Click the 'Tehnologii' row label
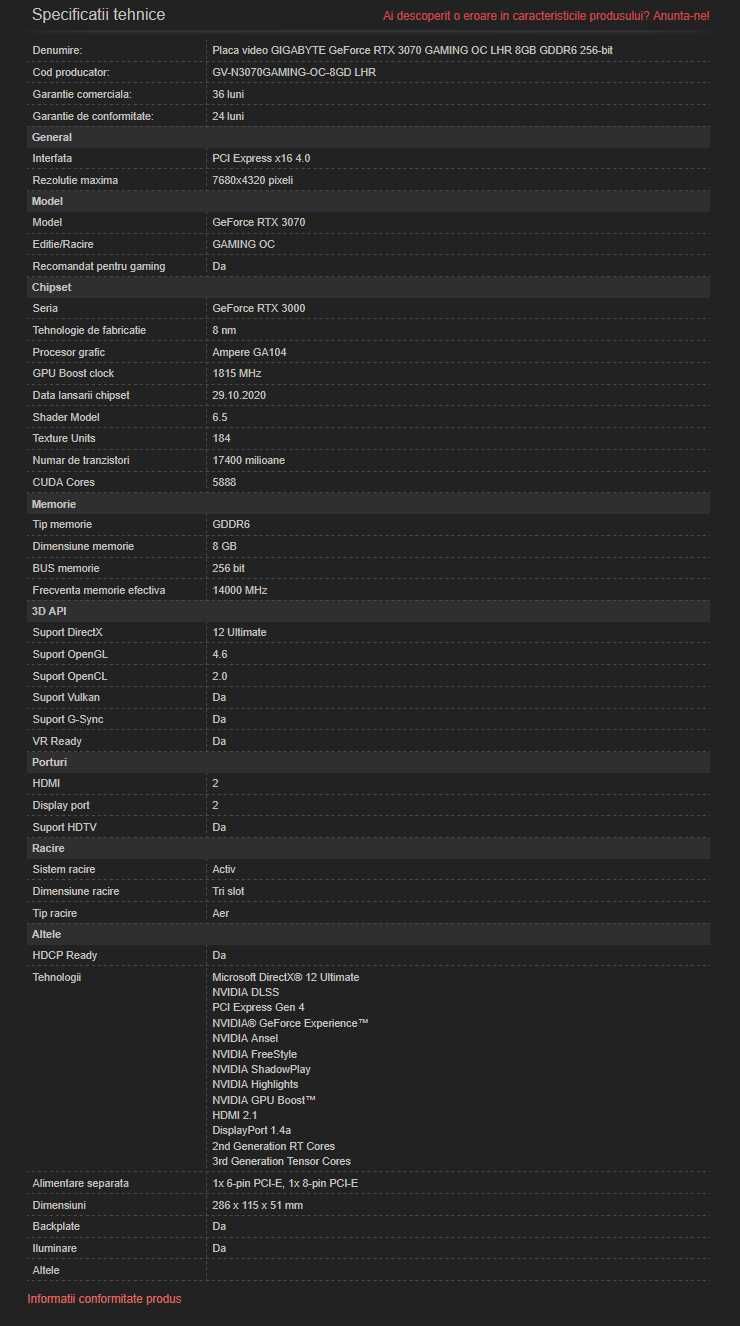The height and width of the screenshot is (1326, 740). pos(57,977)
